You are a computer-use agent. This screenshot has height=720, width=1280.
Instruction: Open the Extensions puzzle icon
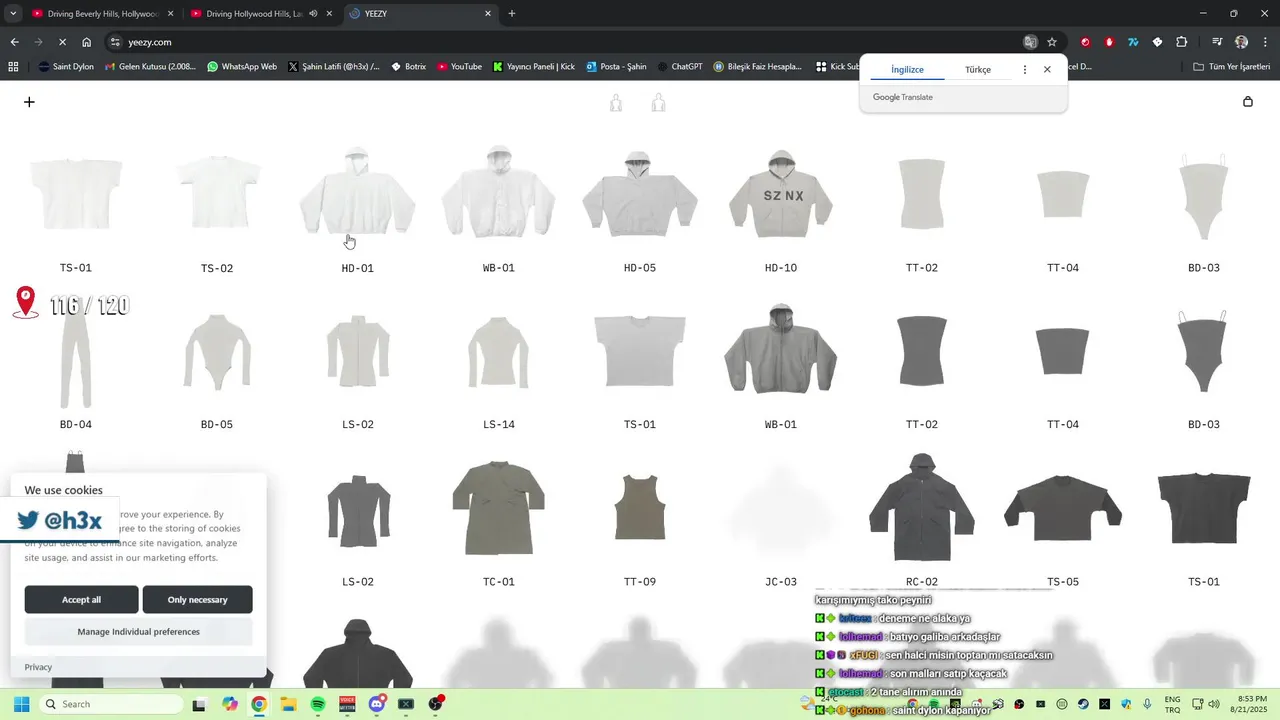coord(1182,42)
